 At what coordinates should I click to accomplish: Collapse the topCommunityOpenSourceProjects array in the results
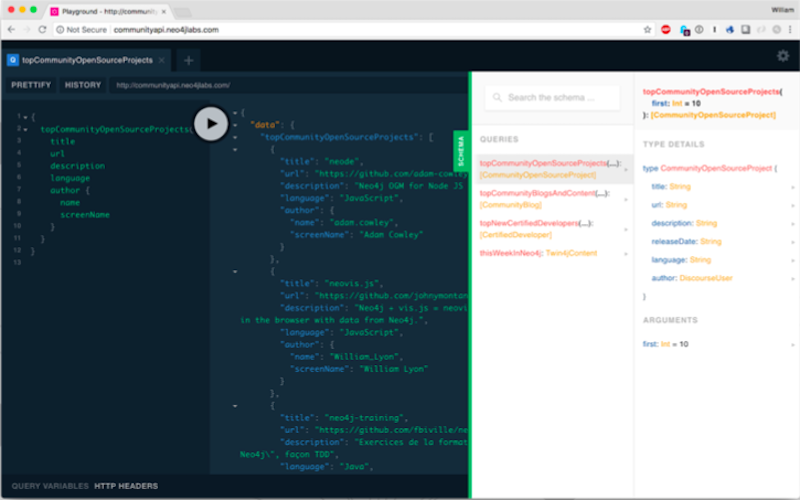(235, 137)
